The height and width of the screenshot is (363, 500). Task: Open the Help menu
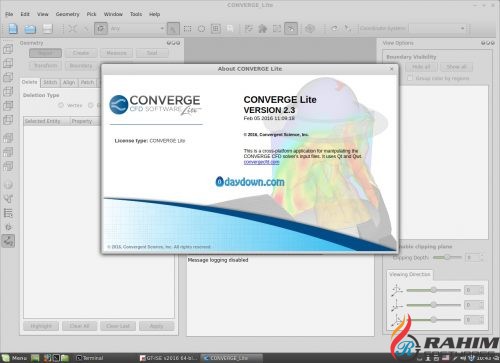point(154,14)
